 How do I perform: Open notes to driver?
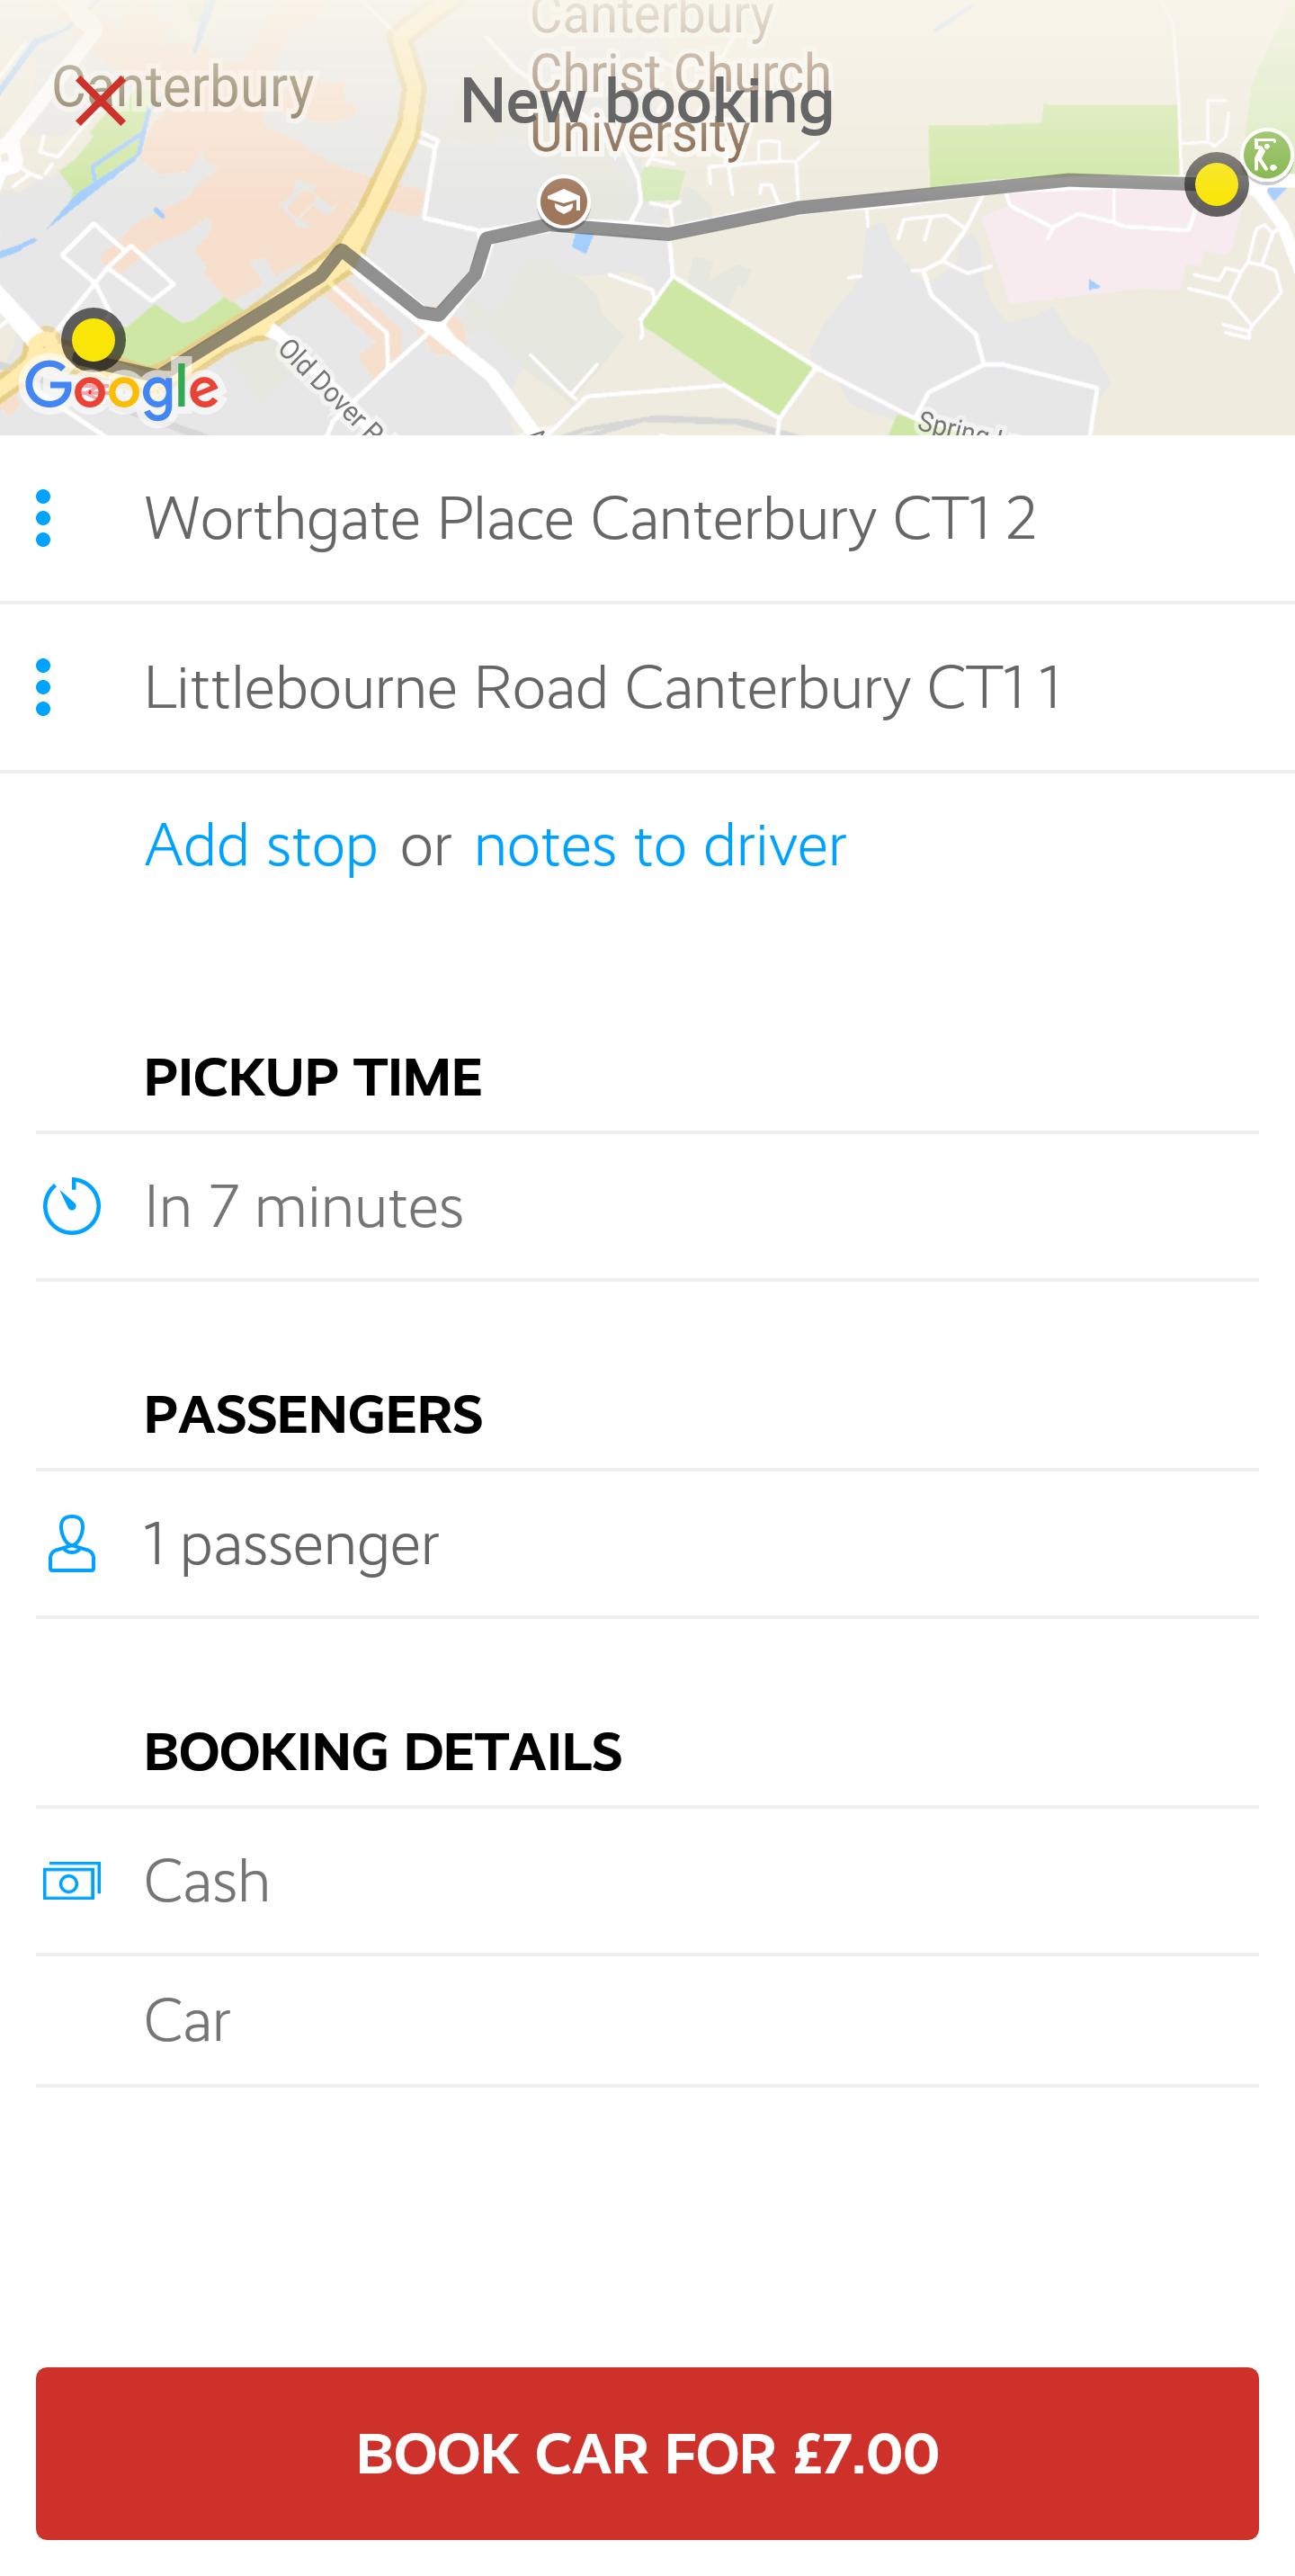[x=660, y=845]
